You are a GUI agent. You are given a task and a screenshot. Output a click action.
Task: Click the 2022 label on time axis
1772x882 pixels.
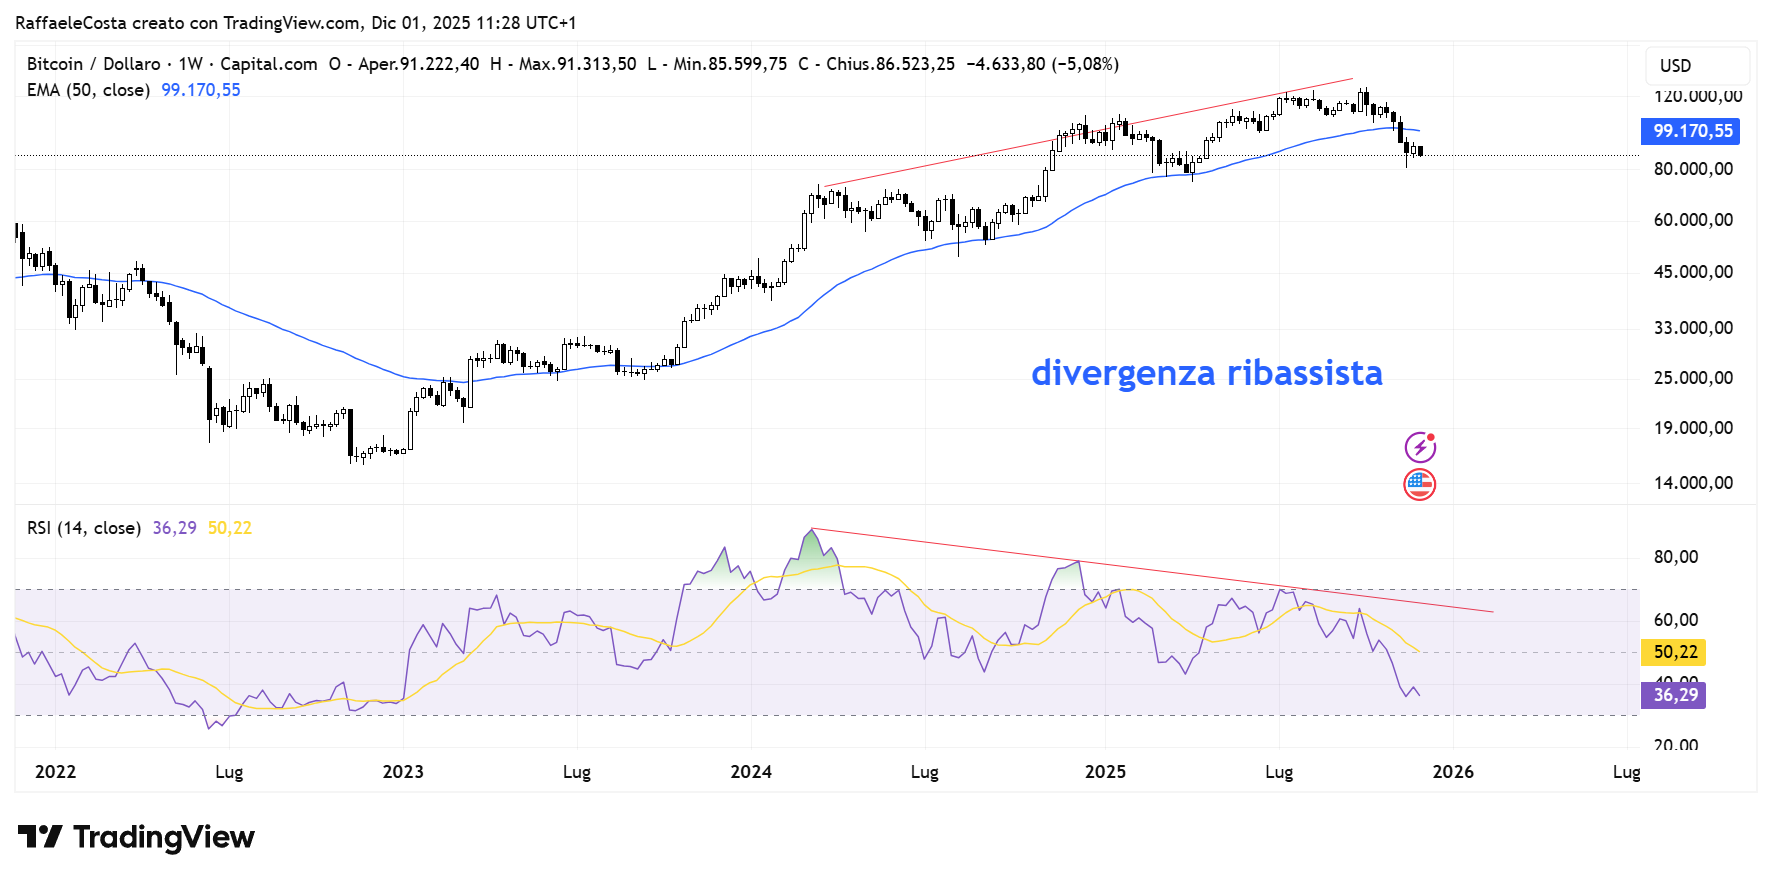(55, 772)
